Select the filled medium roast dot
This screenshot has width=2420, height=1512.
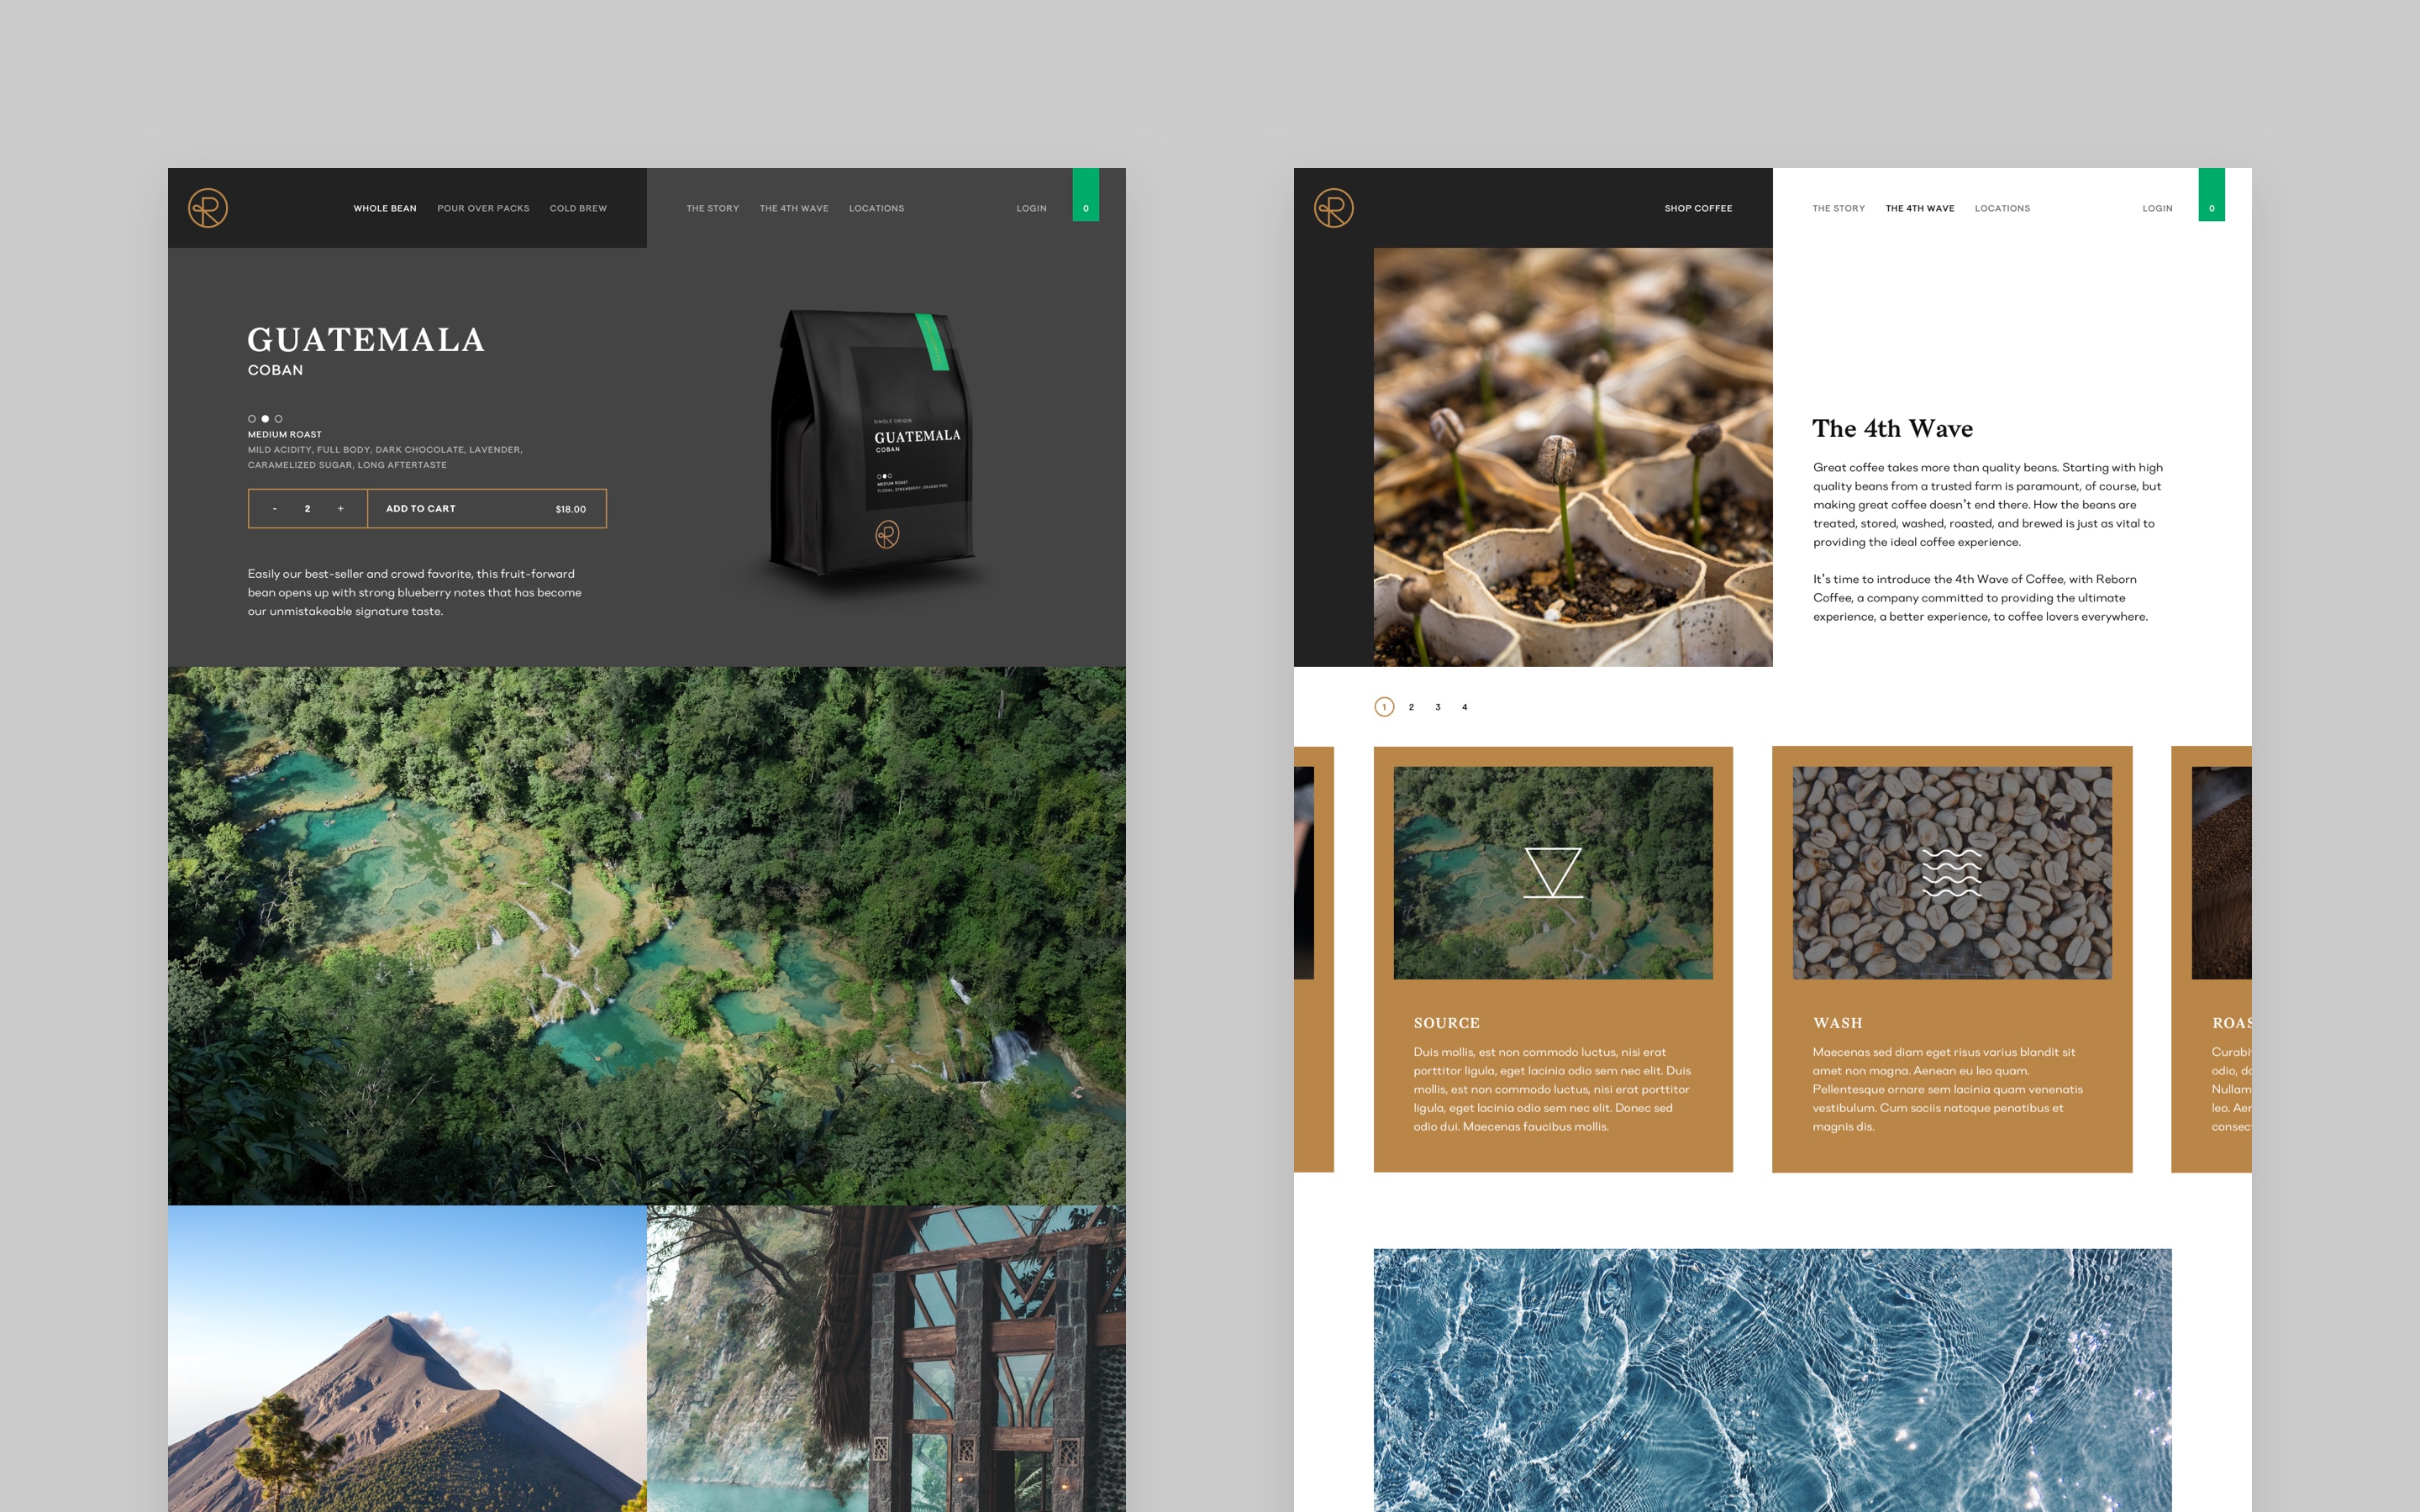pos(265,419)
